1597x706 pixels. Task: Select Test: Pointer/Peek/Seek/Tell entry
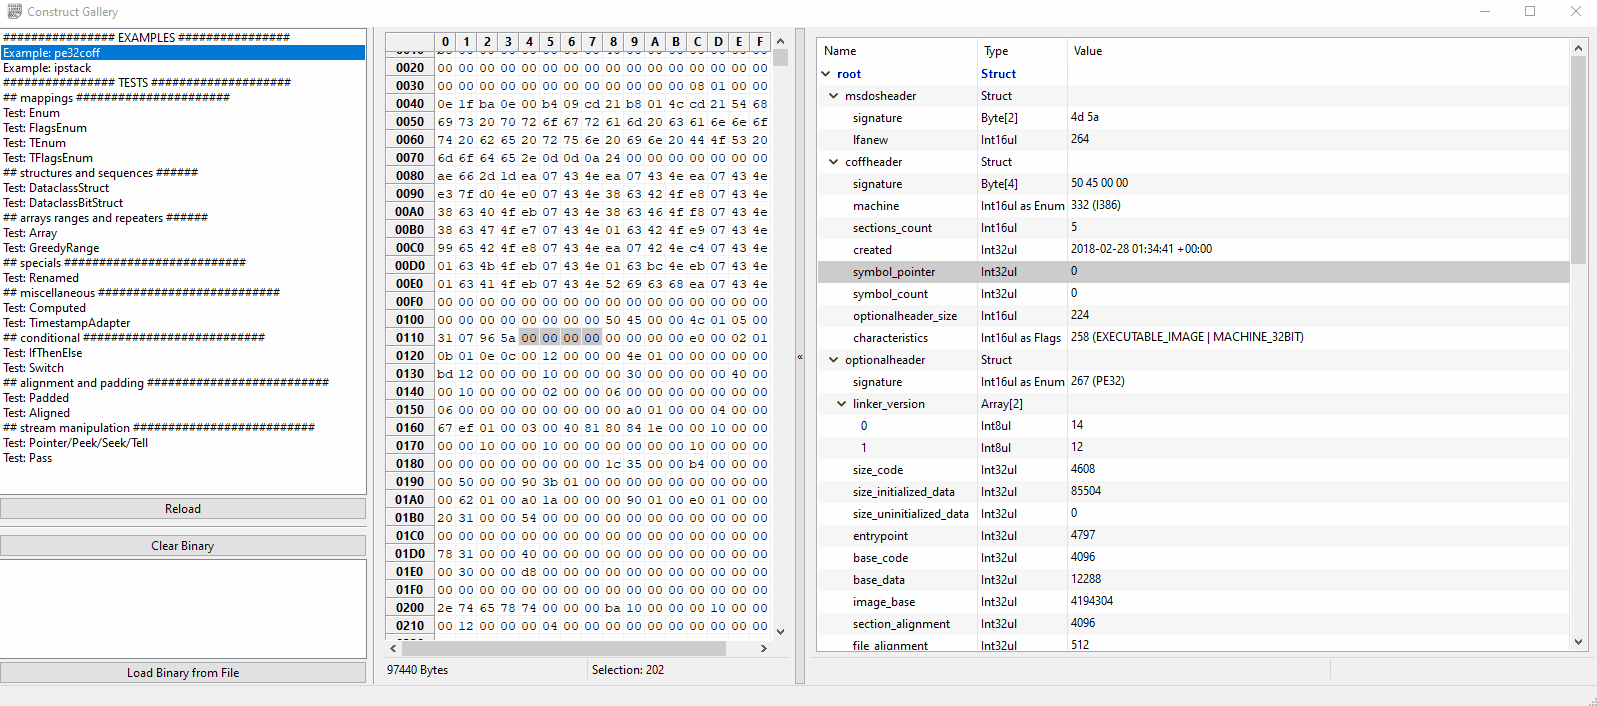76,443
